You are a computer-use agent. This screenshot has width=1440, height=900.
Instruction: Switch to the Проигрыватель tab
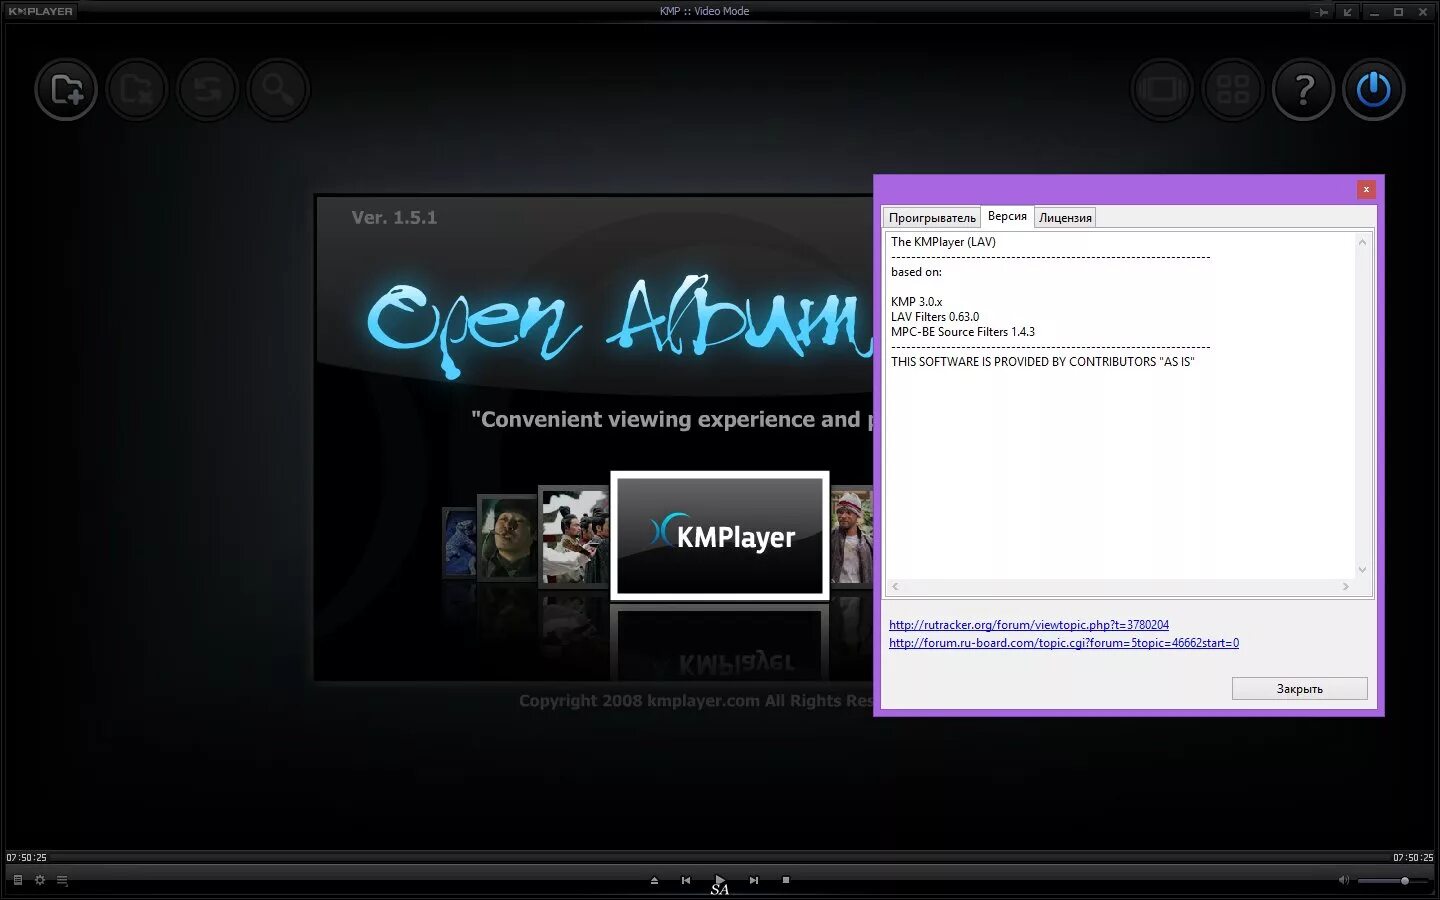[932, 218]
